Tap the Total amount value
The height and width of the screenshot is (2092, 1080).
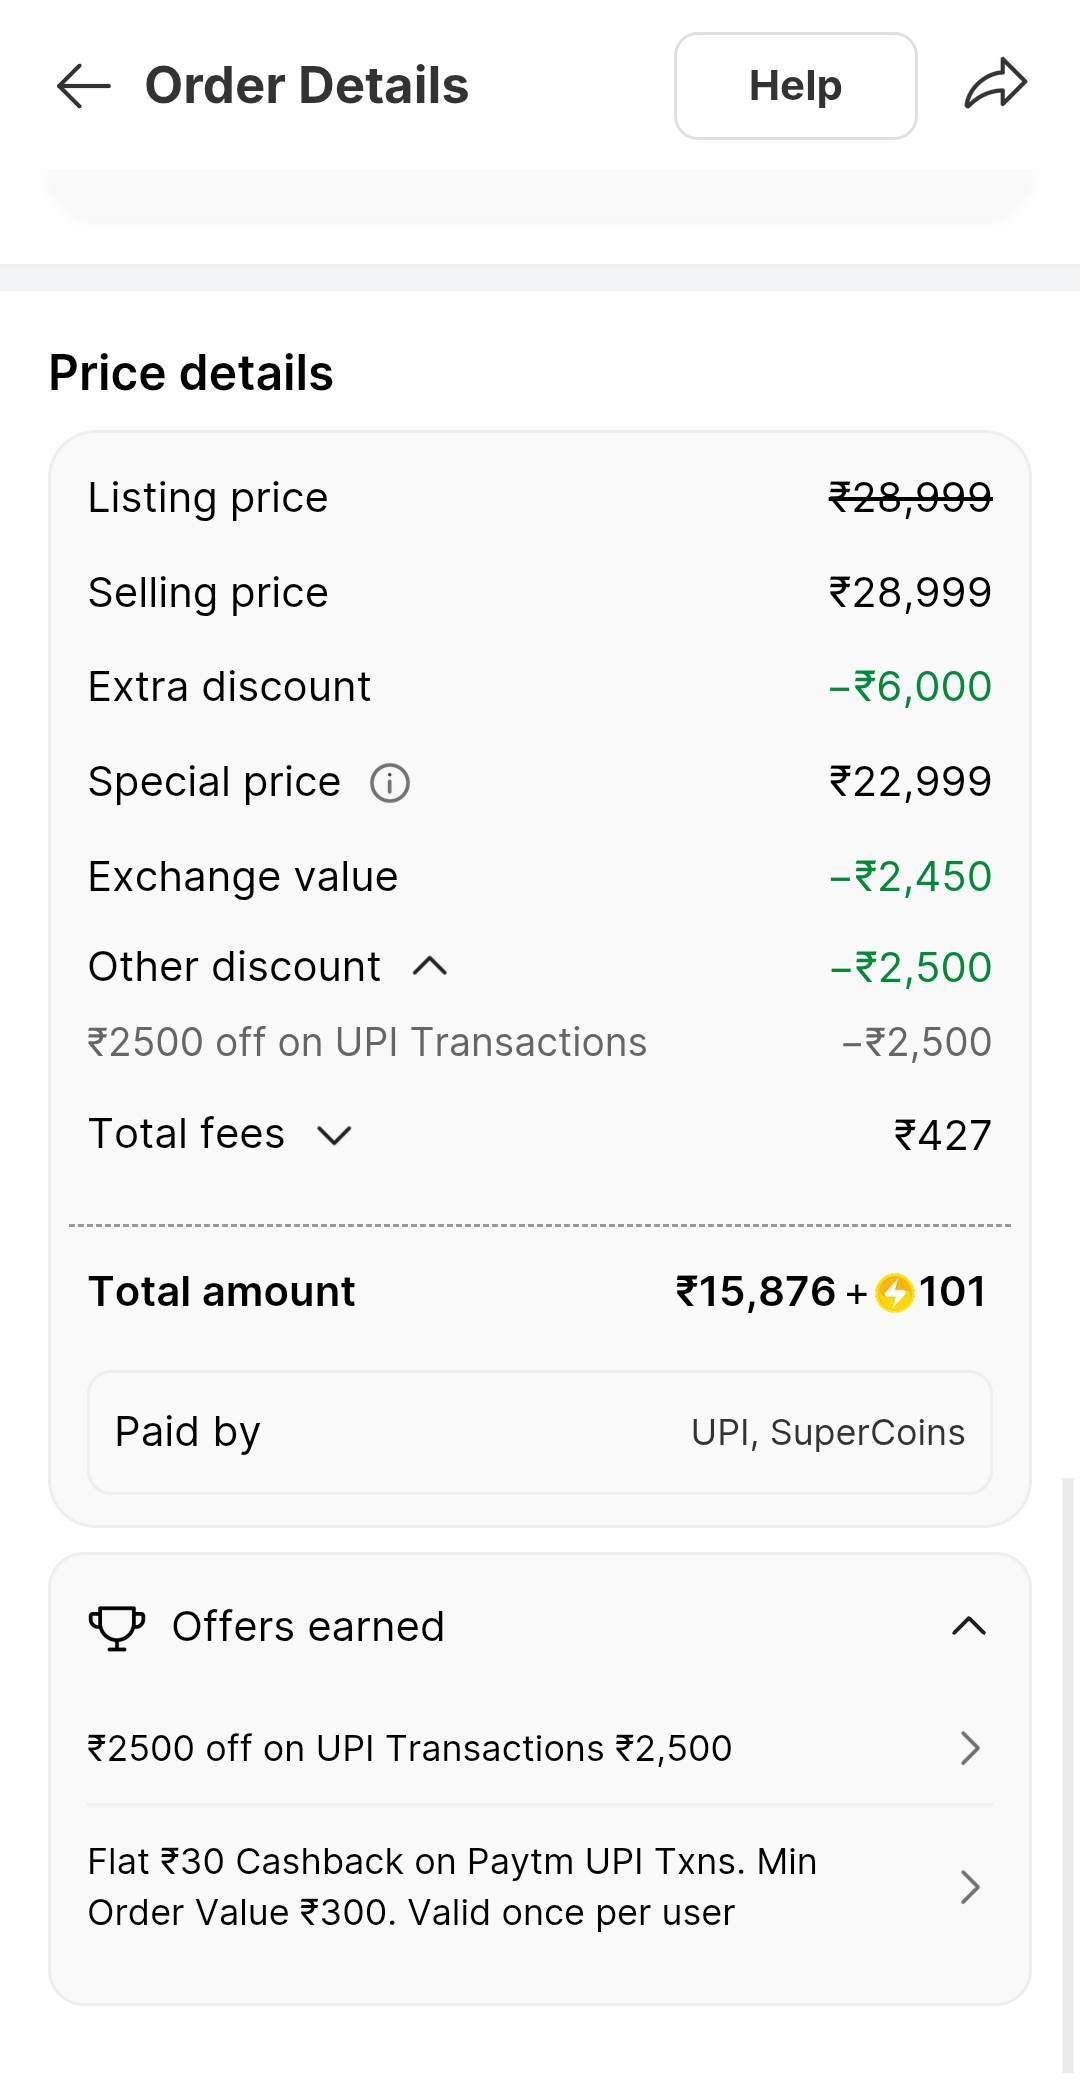point(756,1292)
